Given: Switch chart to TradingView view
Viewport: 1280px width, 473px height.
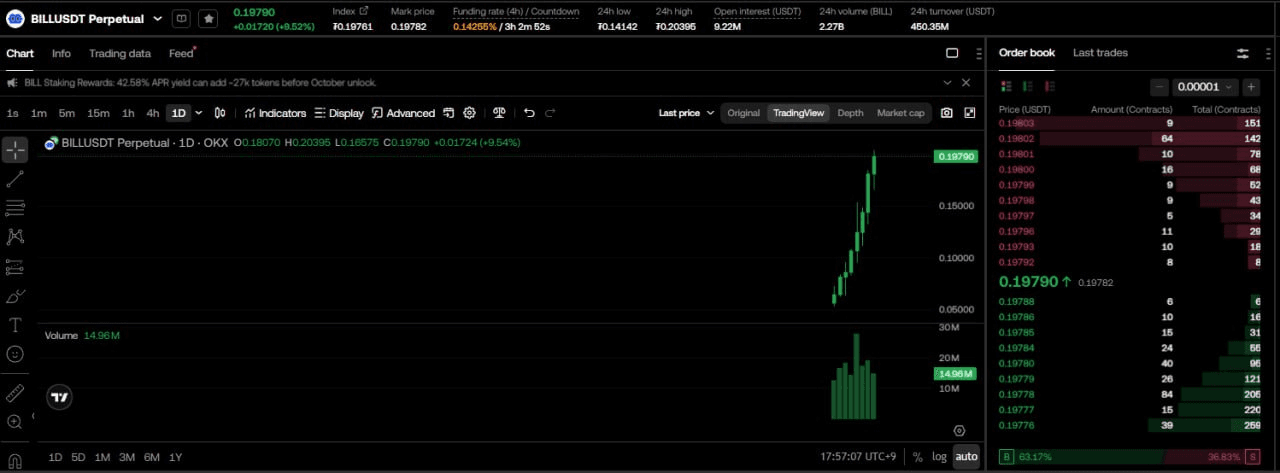Looking at the screenshot, I should click(799, 113).
